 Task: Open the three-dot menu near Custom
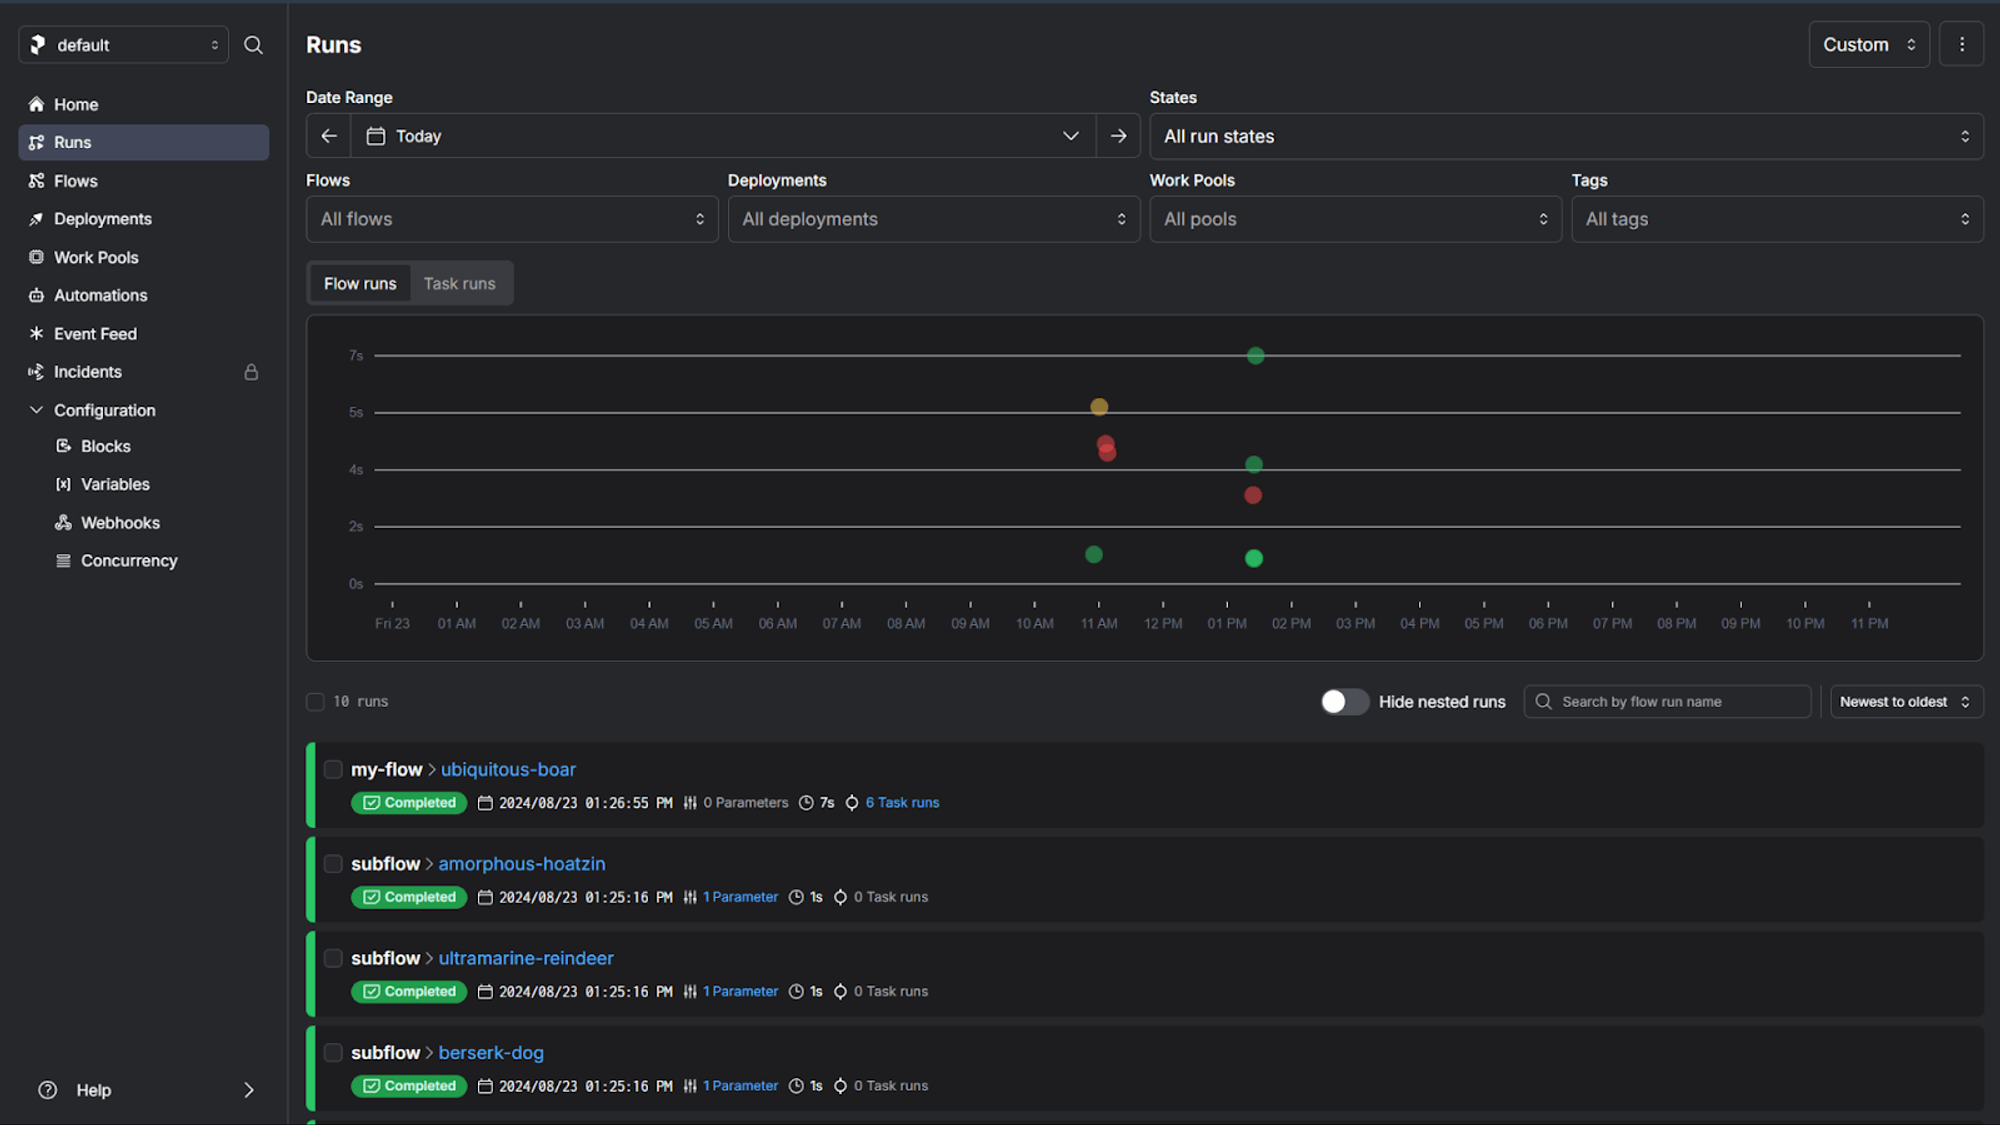[1961, 44]
